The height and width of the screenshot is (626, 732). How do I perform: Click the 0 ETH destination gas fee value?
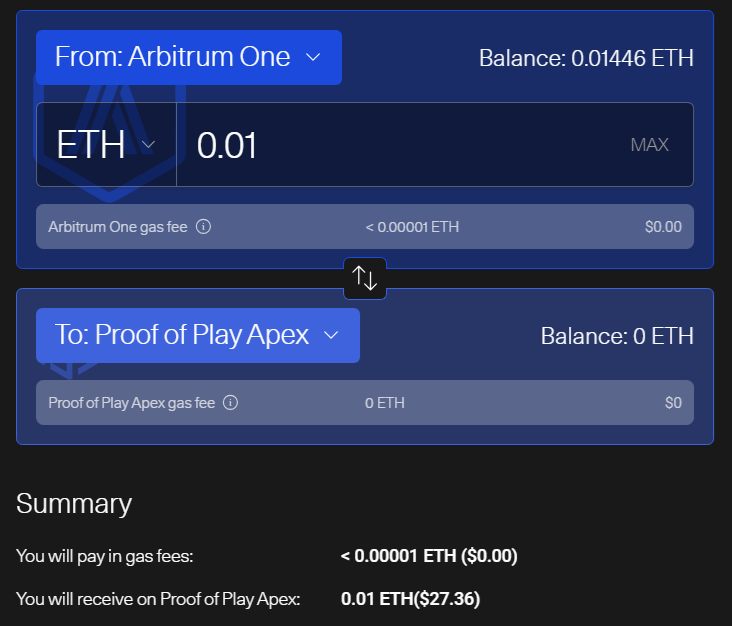(x=385, y=403)
